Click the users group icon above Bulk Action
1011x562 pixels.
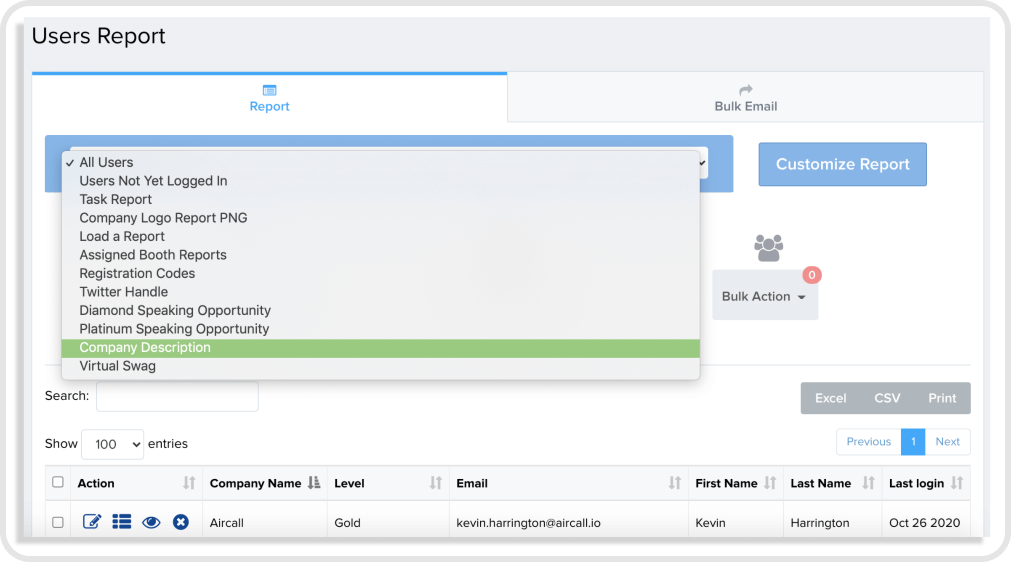click(769, 247)
